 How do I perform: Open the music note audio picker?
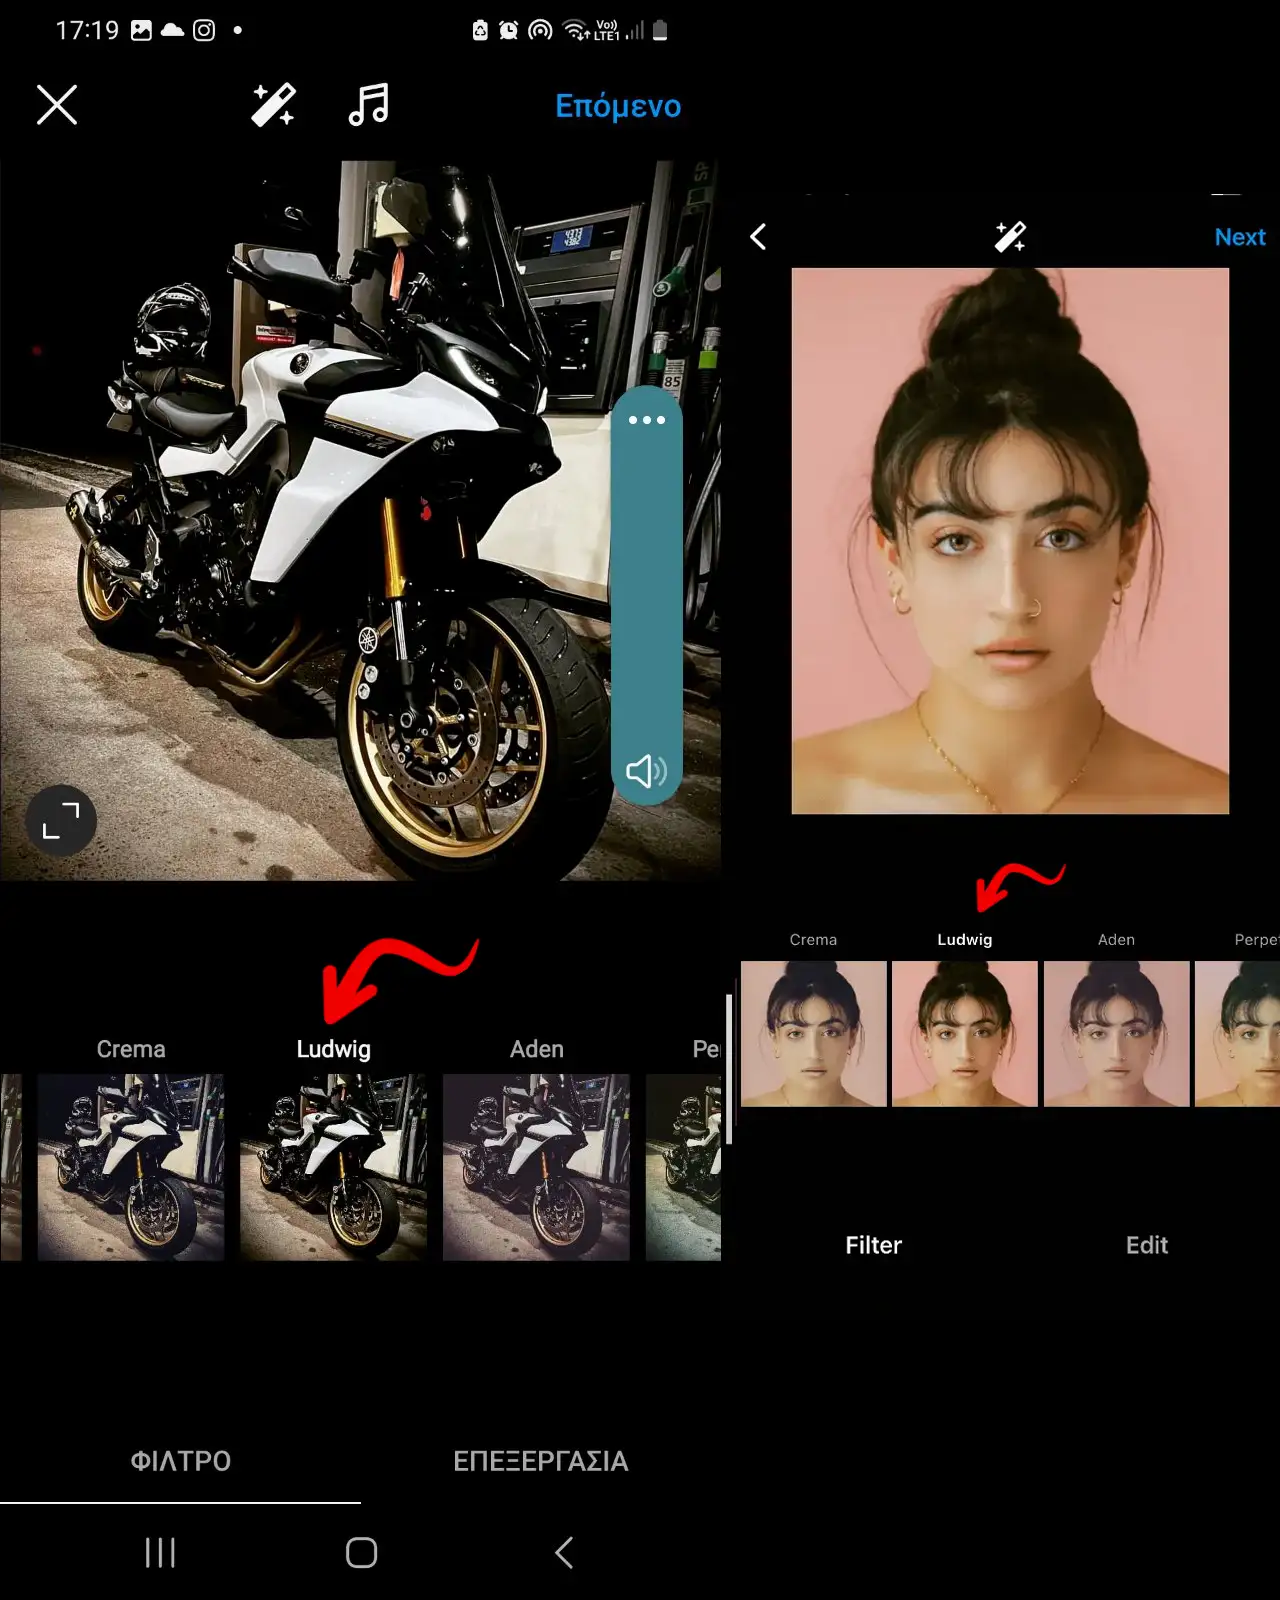[x=369, y=105]
